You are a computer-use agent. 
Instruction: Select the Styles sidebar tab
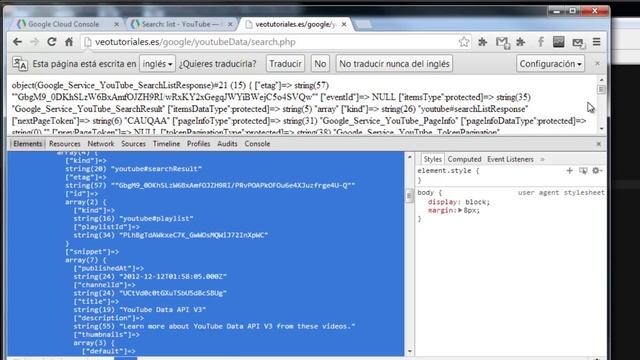pyautogui.click(x=432, y=159)
